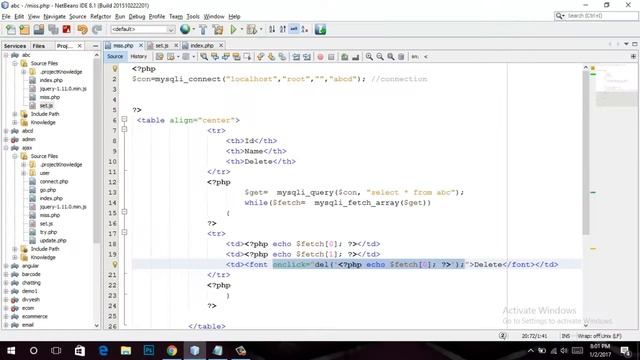Run the project with green play icon

click(233, 29)
